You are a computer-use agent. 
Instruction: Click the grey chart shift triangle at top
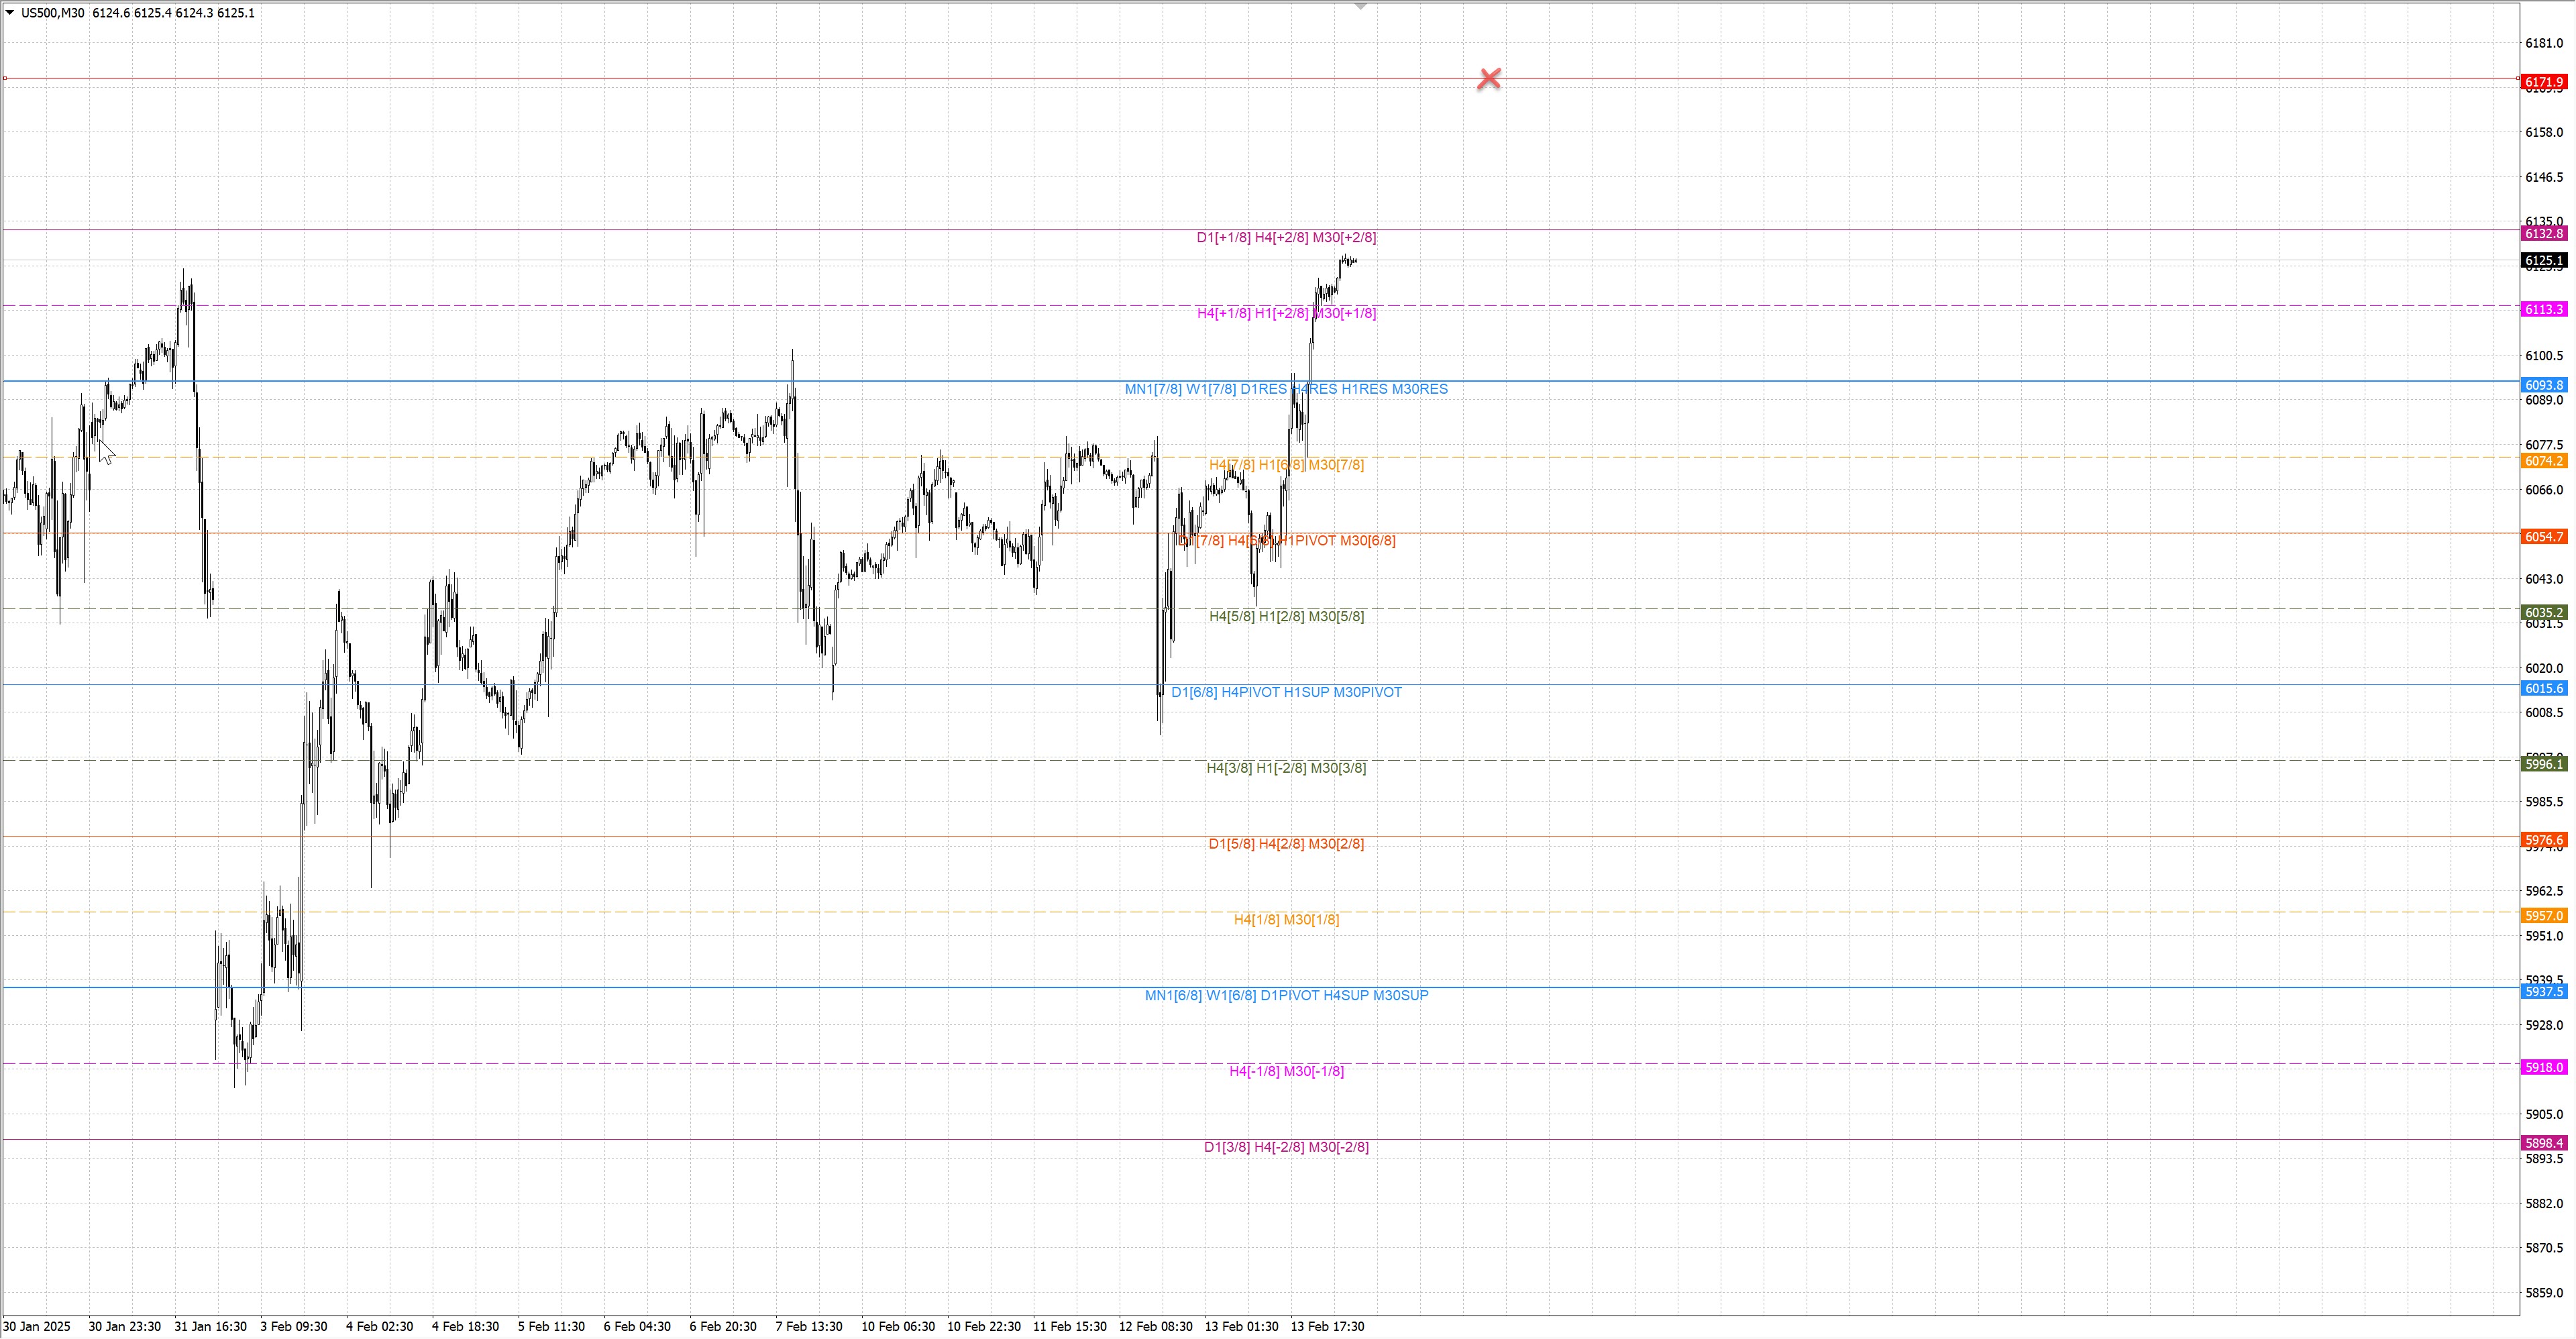tap(1360, 7)
